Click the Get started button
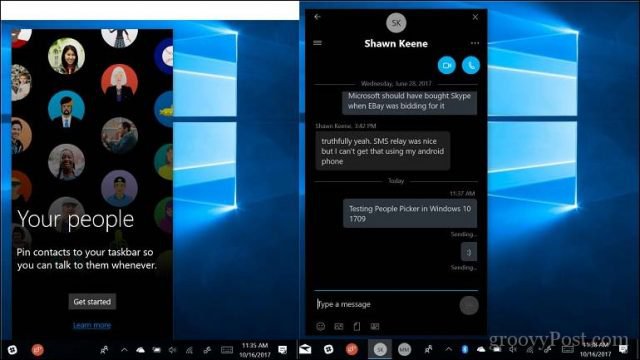The width and height of the screenshot is (640, 360). [x=92, y=302]
